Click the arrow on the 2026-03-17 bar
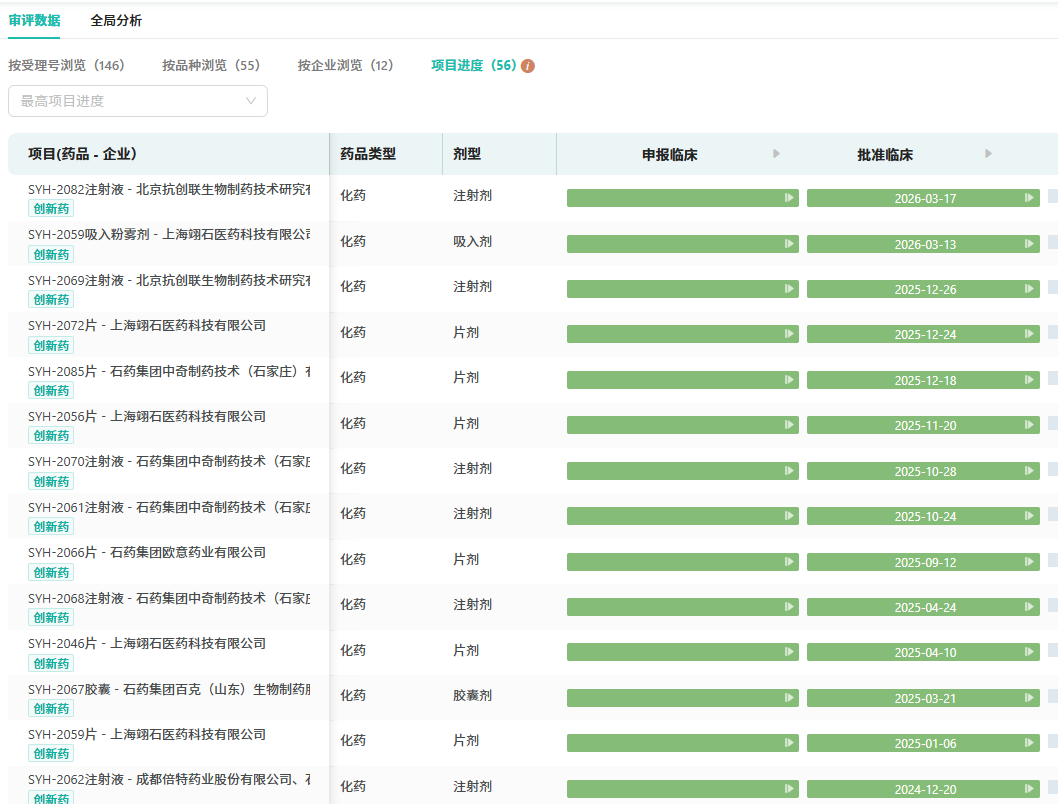 1029,198
